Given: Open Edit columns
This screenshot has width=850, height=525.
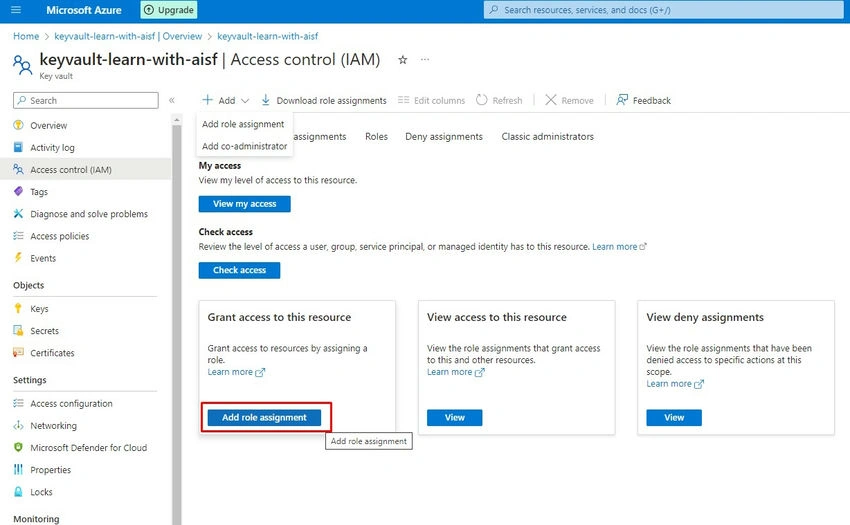Looking at the screenshot, I should pyautogui.click(x=432, y=100).
